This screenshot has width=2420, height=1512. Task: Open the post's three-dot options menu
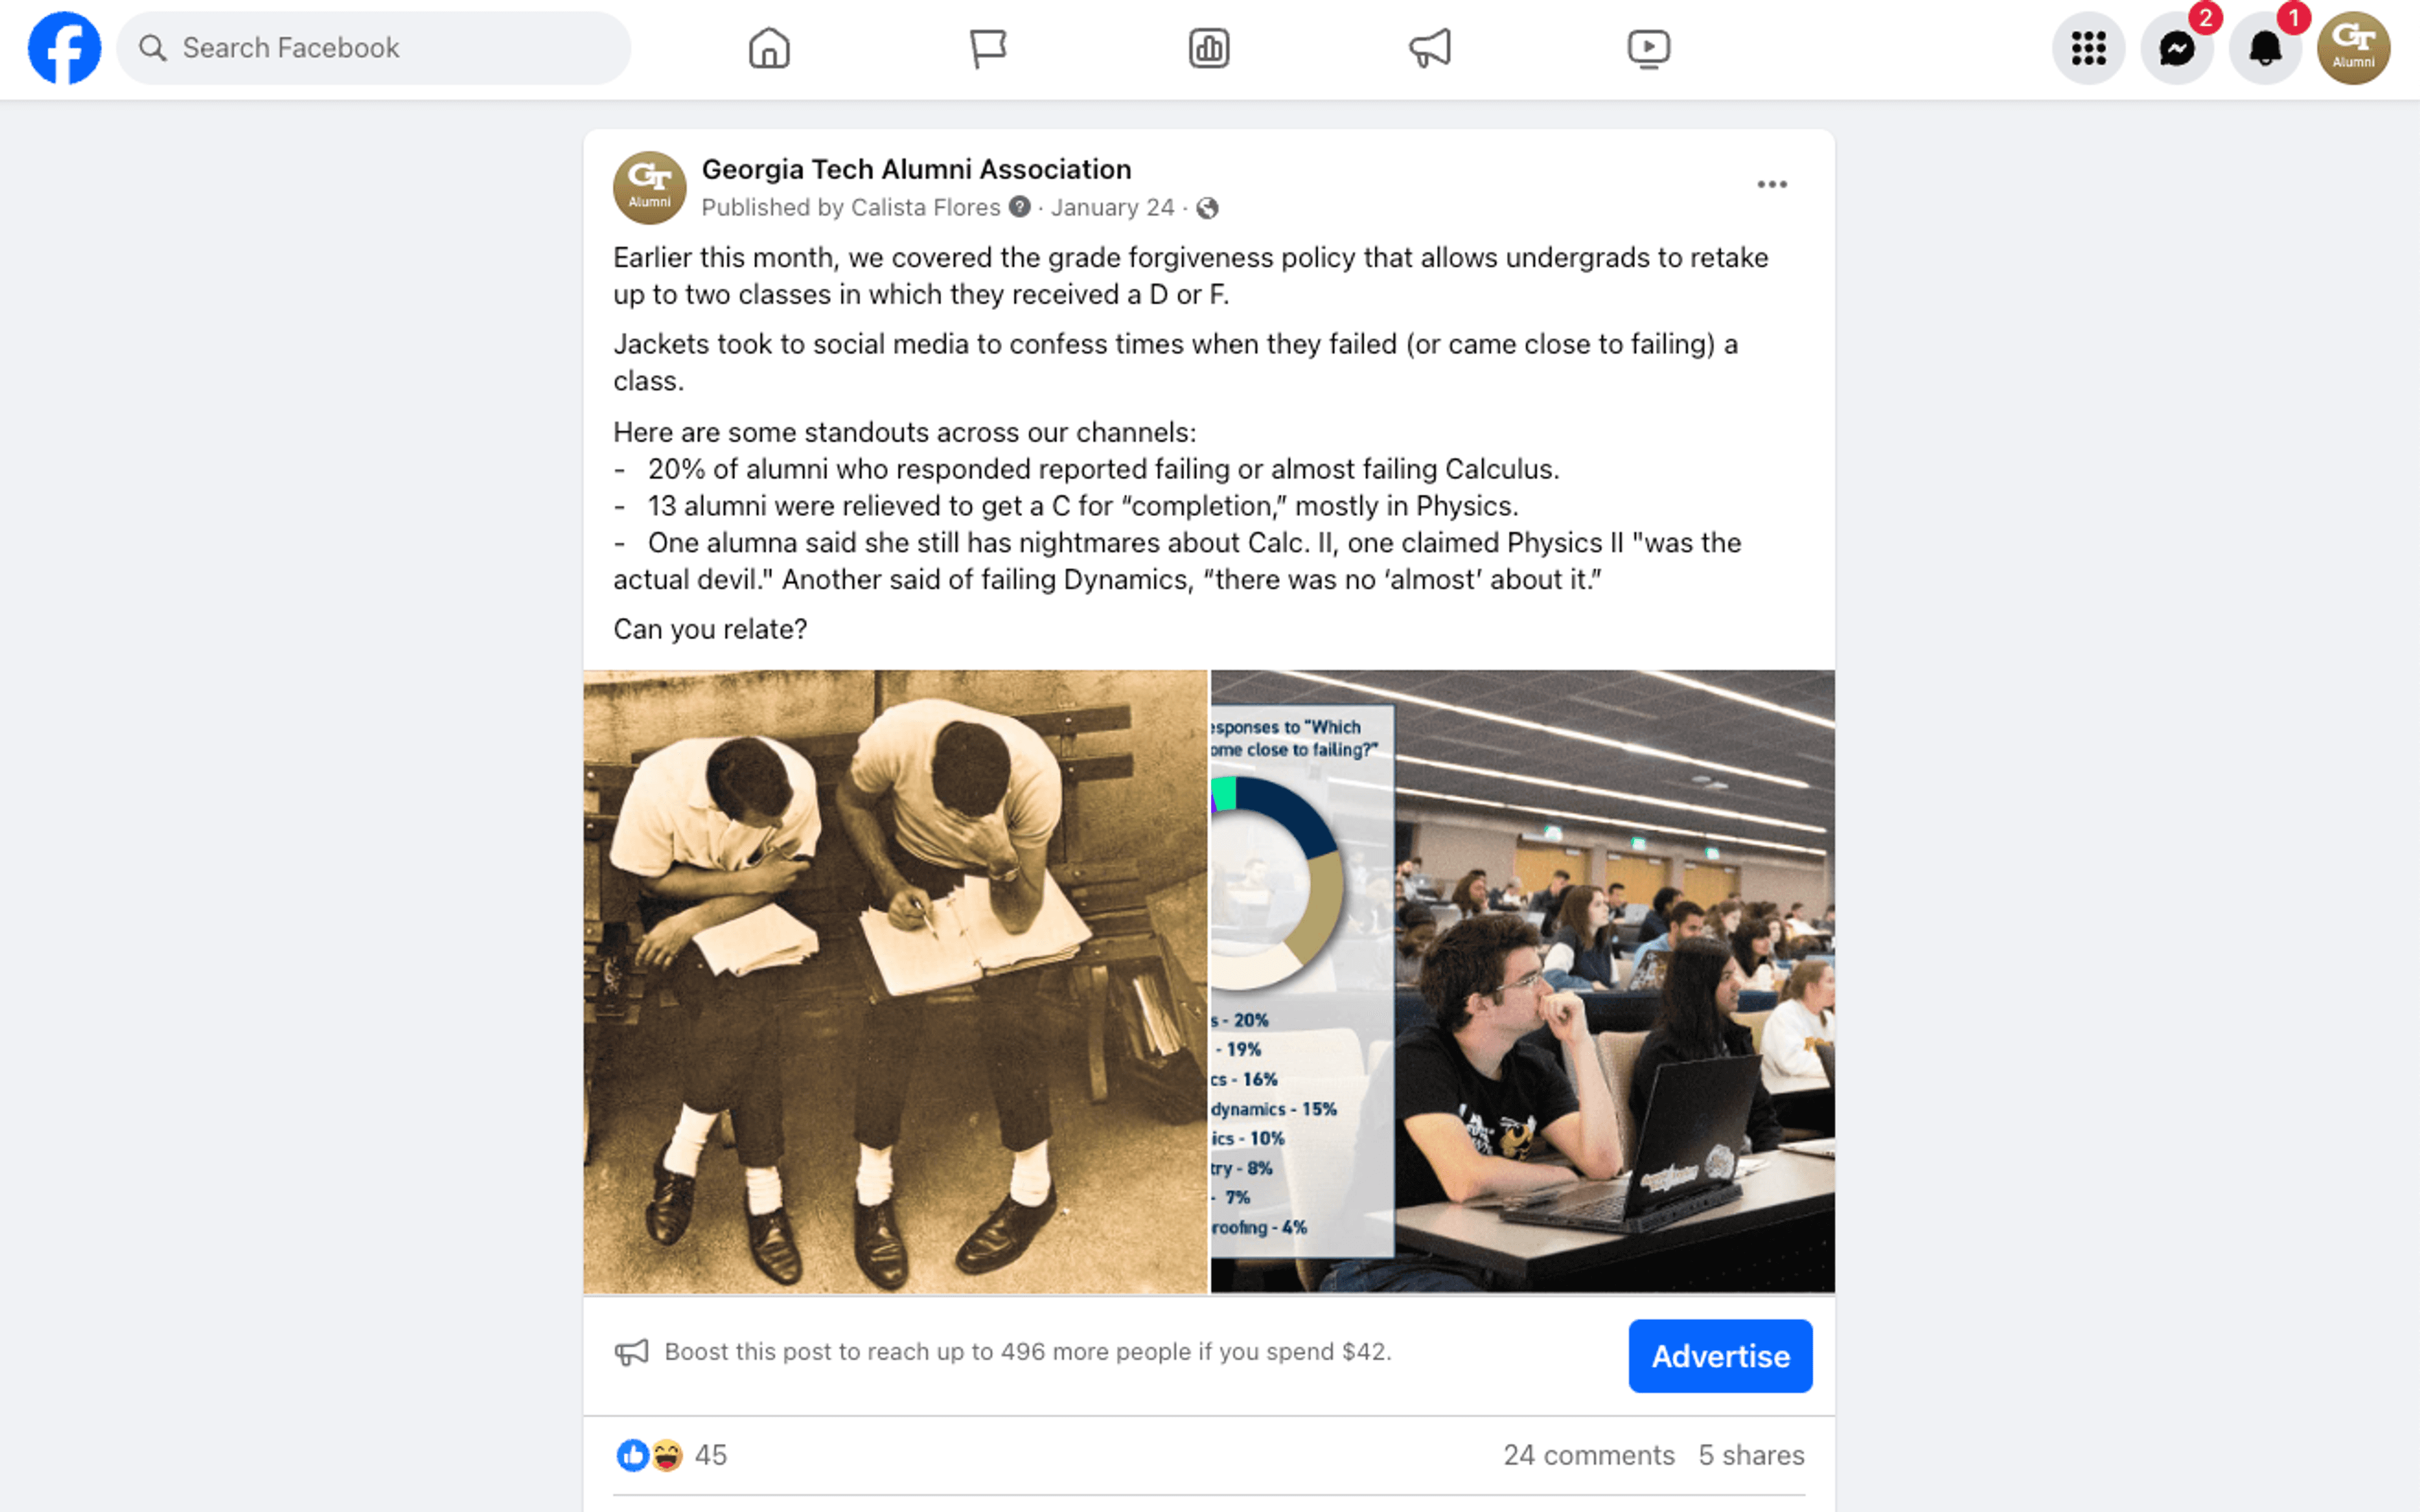pyautogui.click(x=1772, y=184)
